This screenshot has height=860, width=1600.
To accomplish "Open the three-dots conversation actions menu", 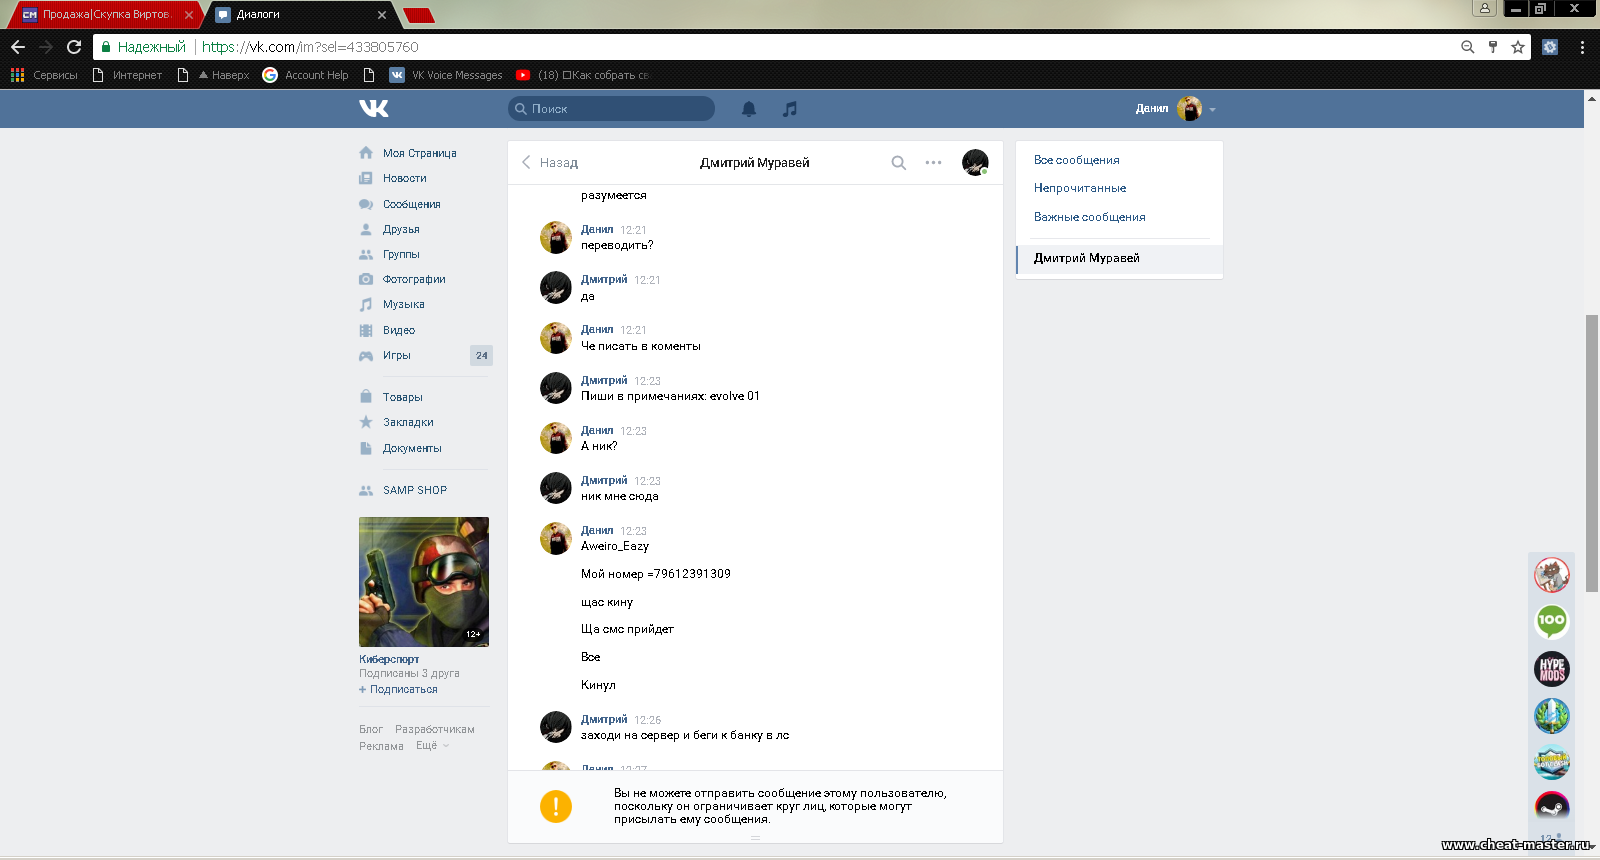I will (933, 162).
